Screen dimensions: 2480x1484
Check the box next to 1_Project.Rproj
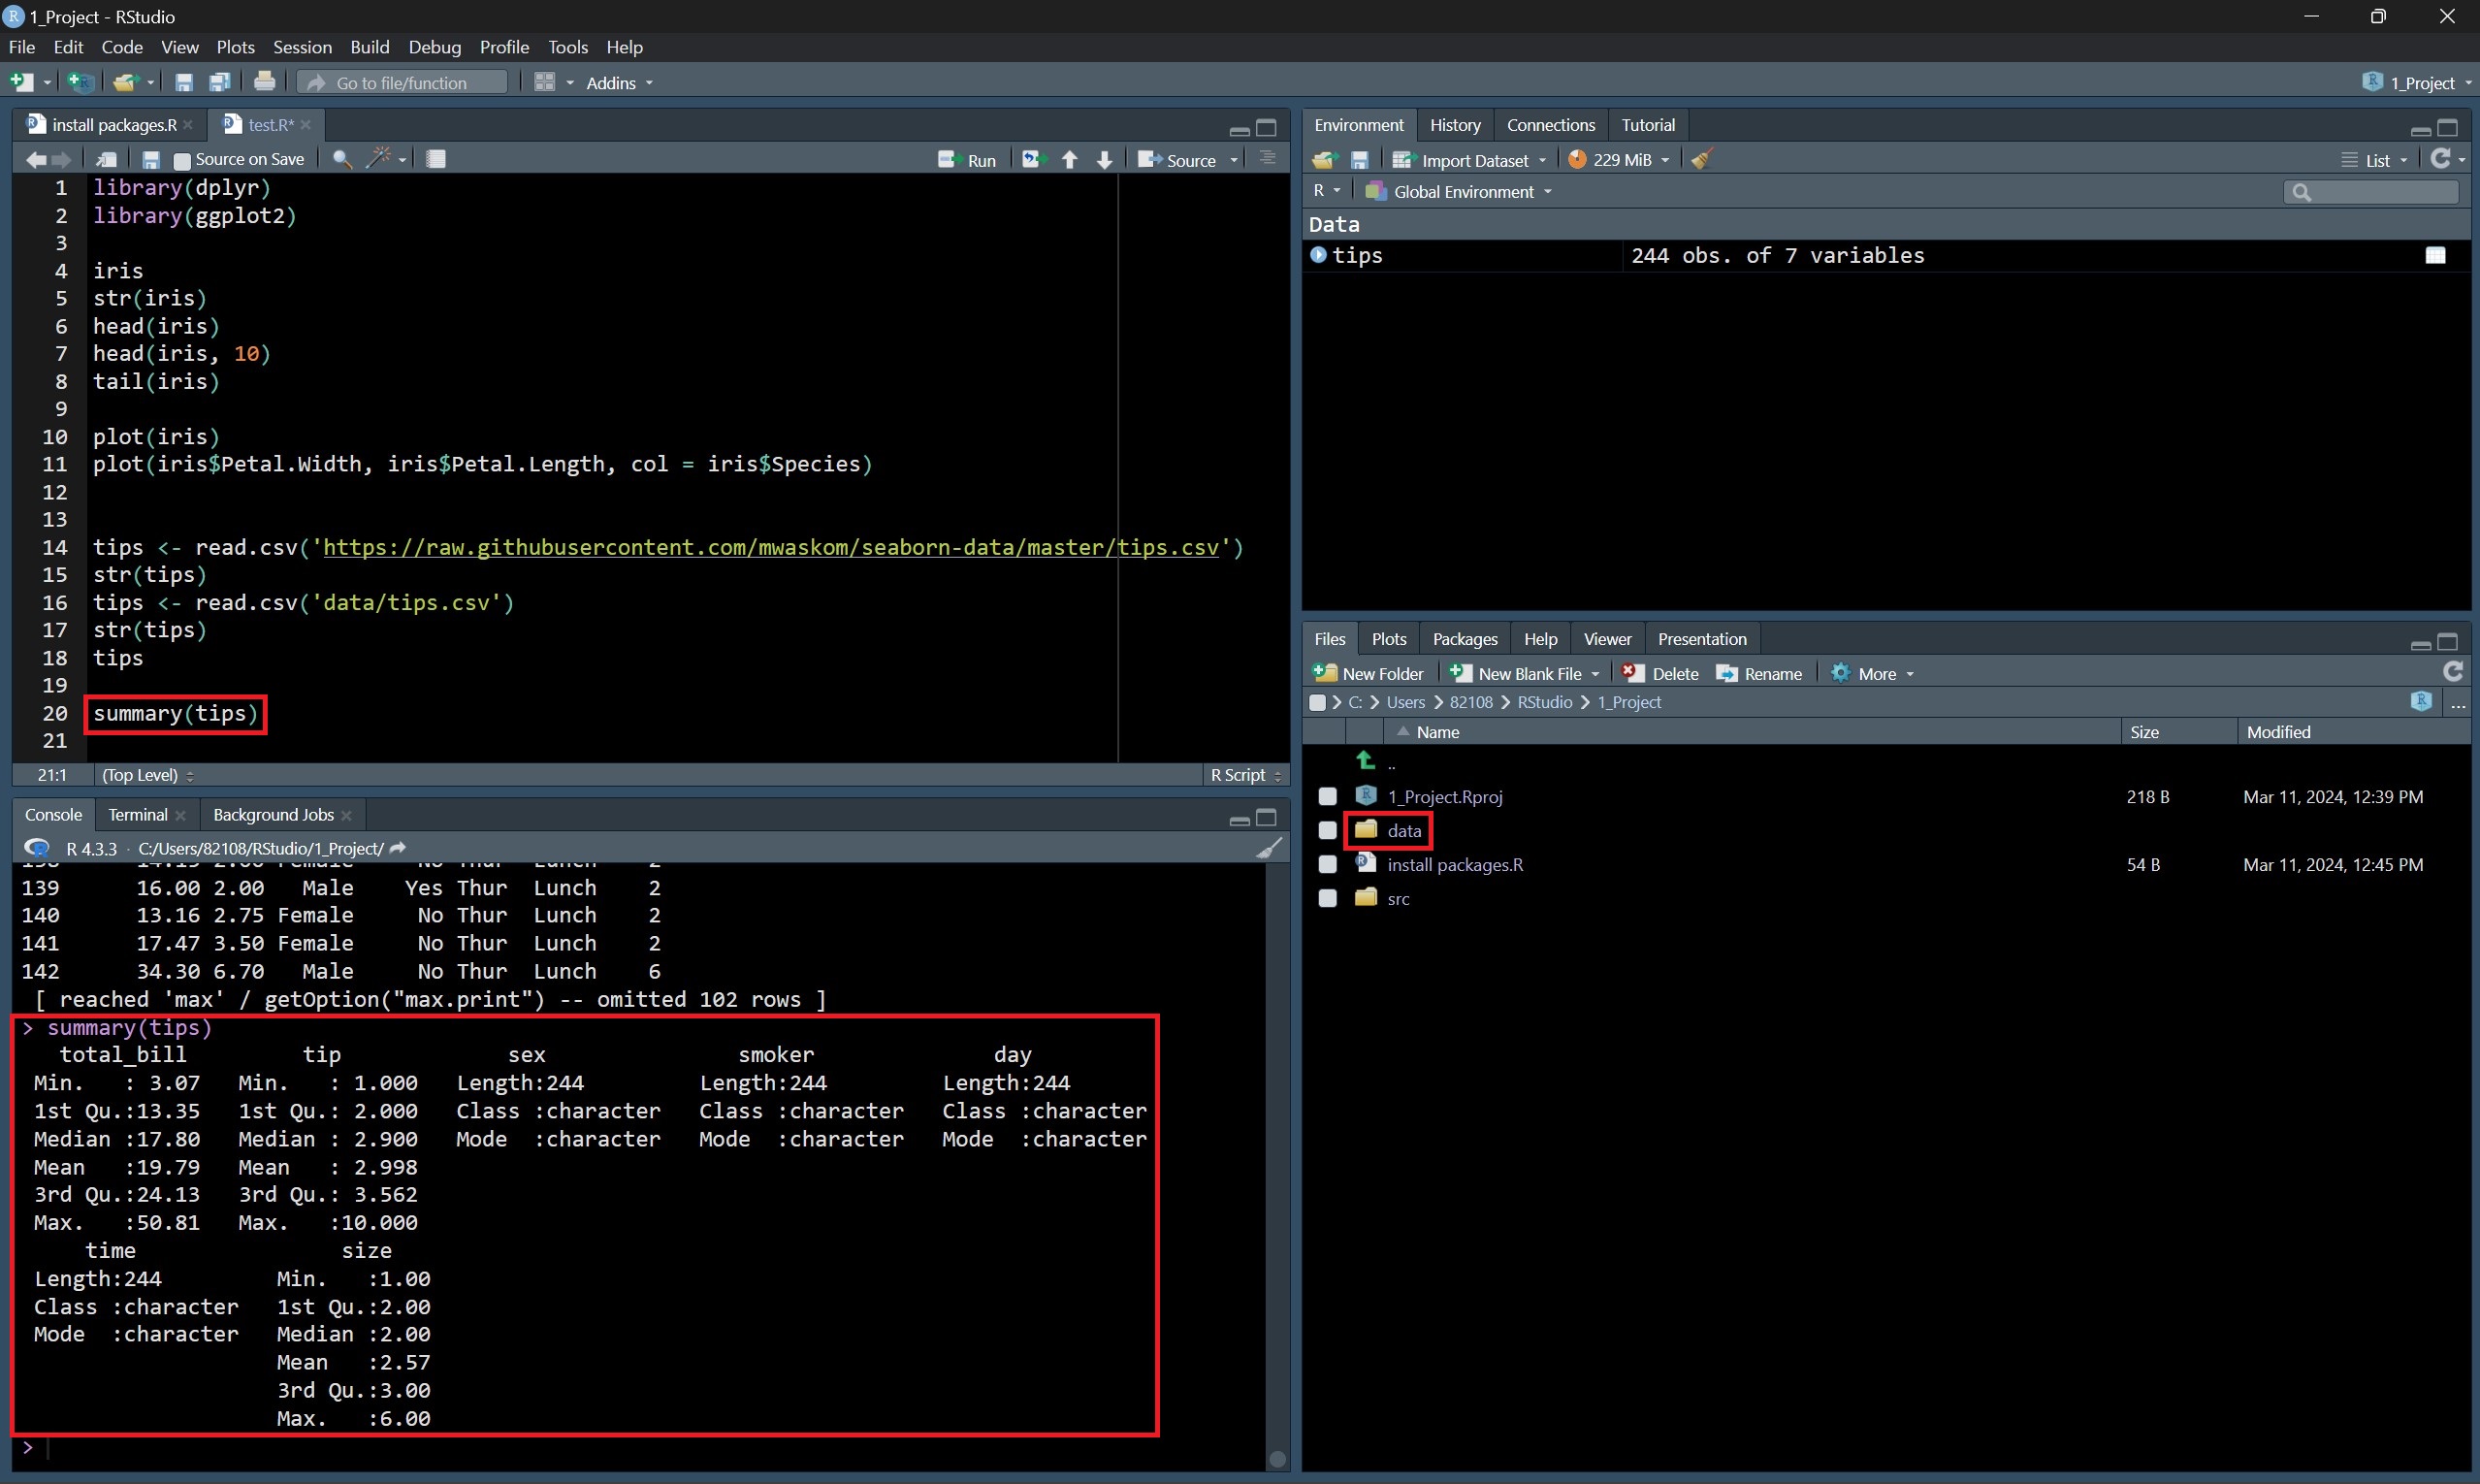click(x=1327, y=797)
